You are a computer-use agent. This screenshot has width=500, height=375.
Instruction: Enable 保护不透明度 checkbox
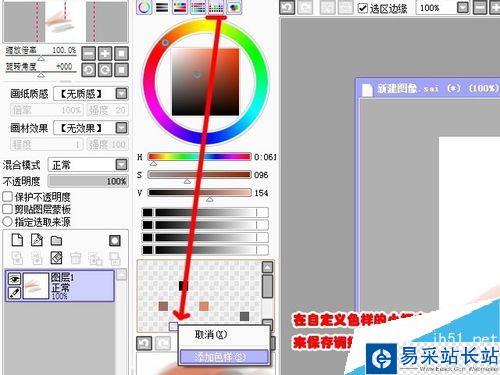coord(7,196)
